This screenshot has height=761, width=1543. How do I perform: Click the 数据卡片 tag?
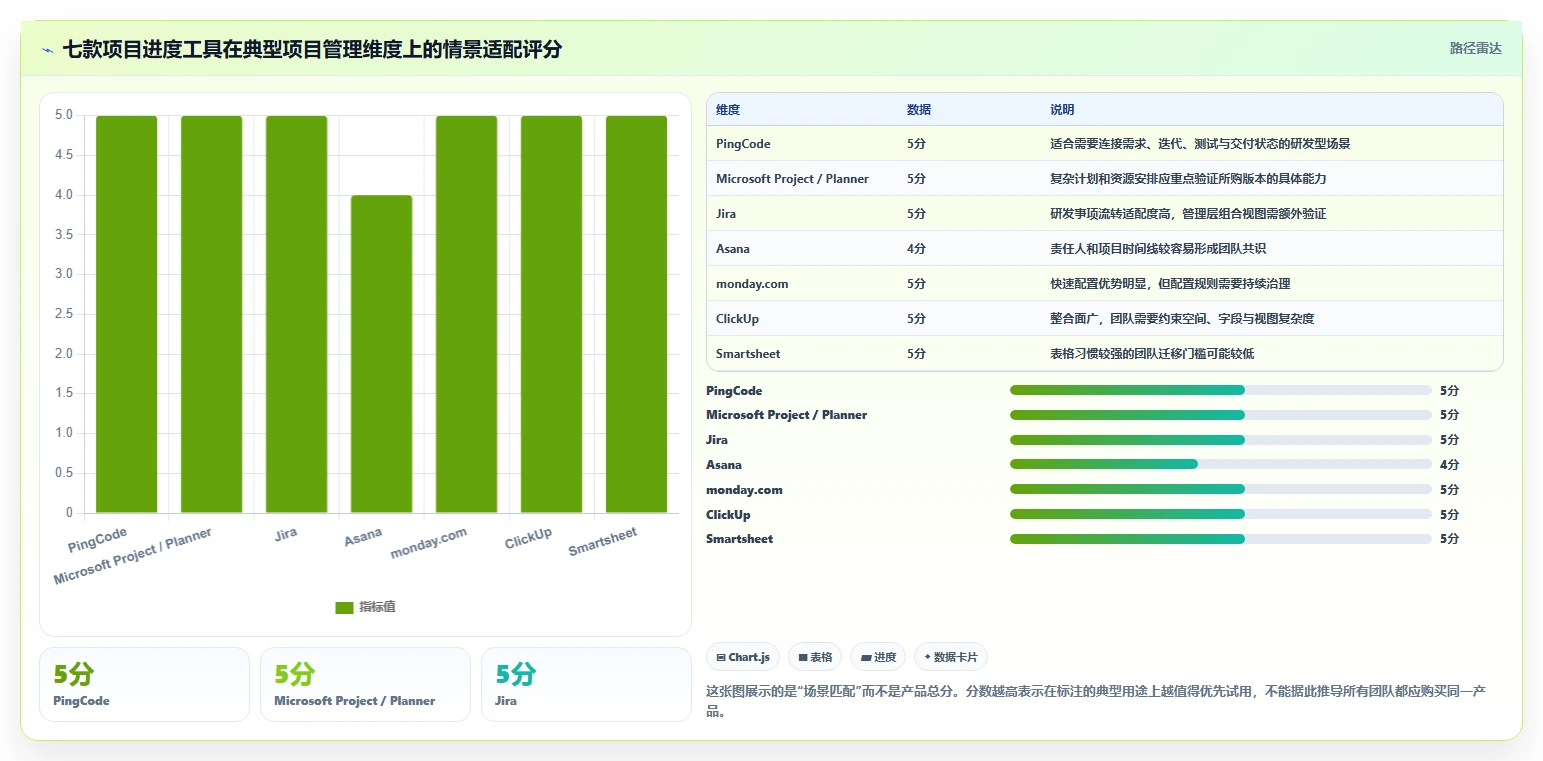pyautogui.click(x=950, y=657)
